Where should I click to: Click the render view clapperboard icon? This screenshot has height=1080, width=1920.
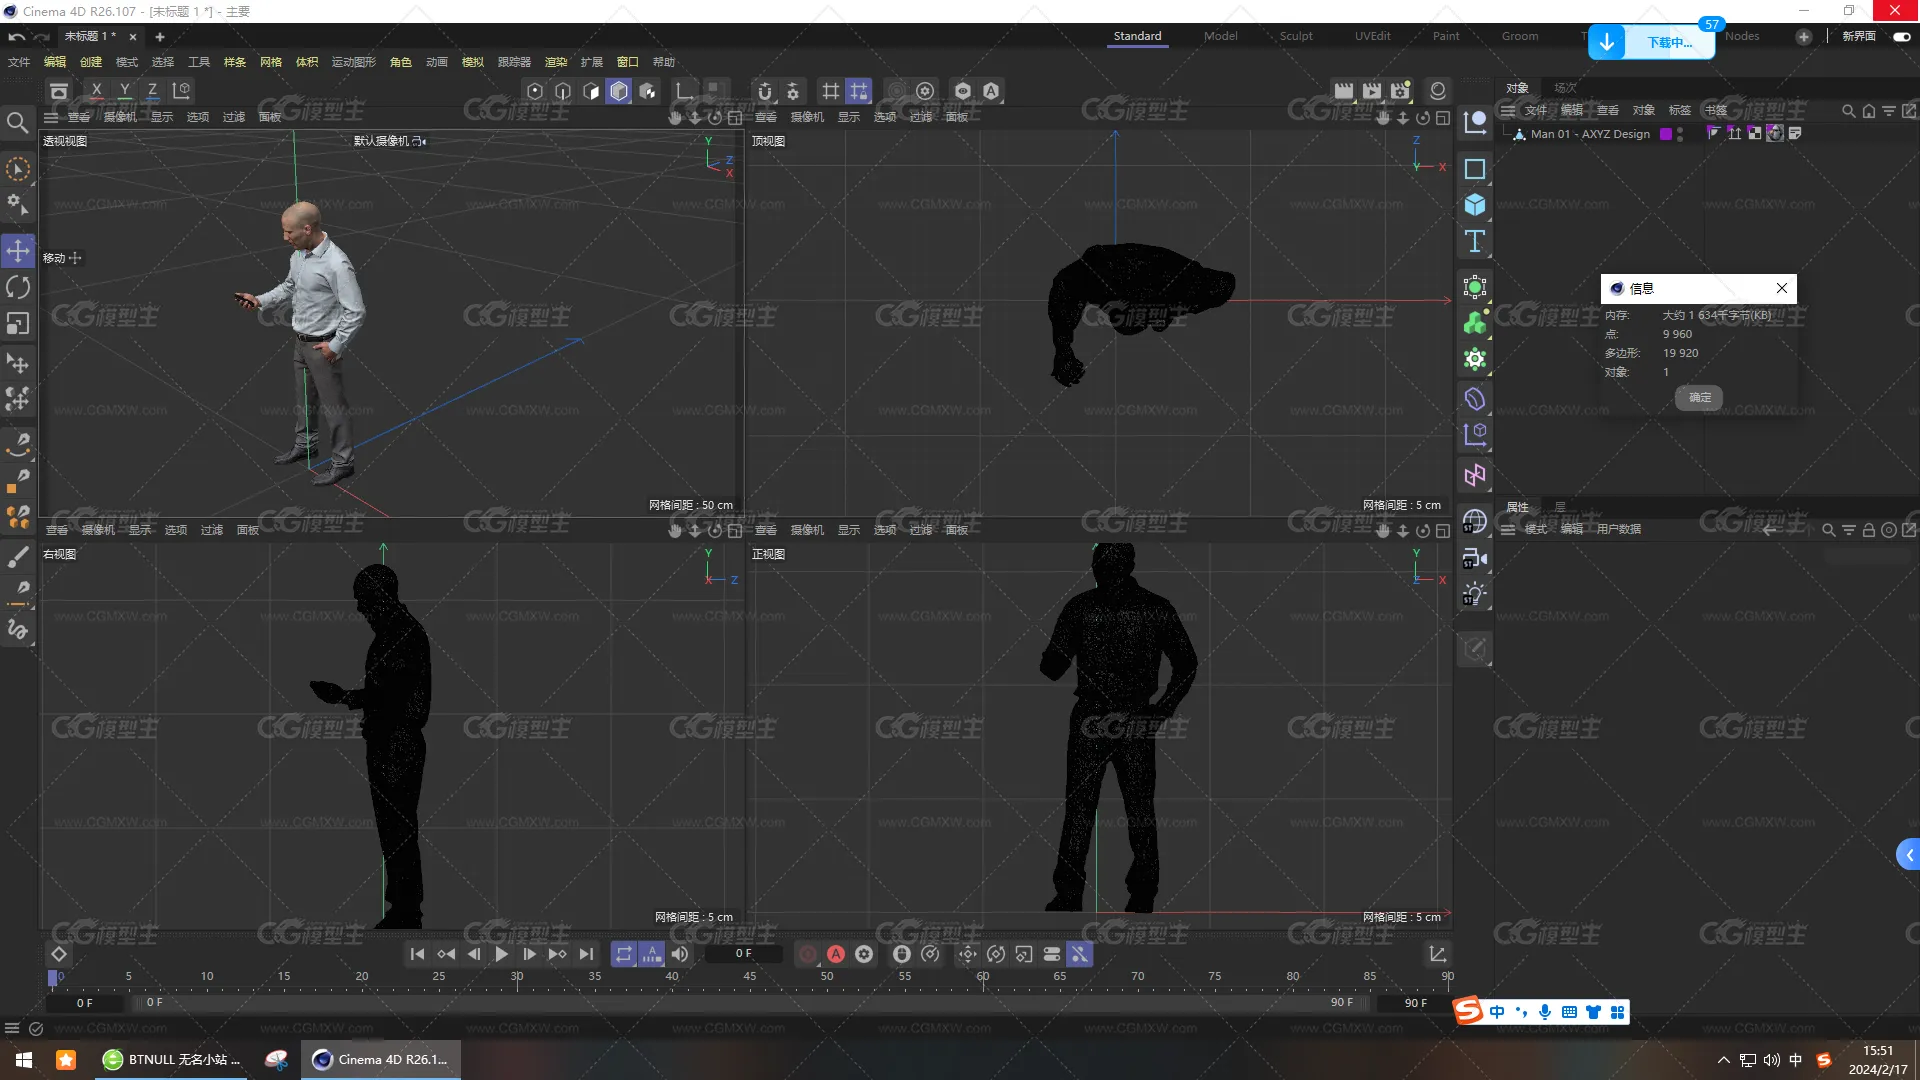pos(1344,91)
